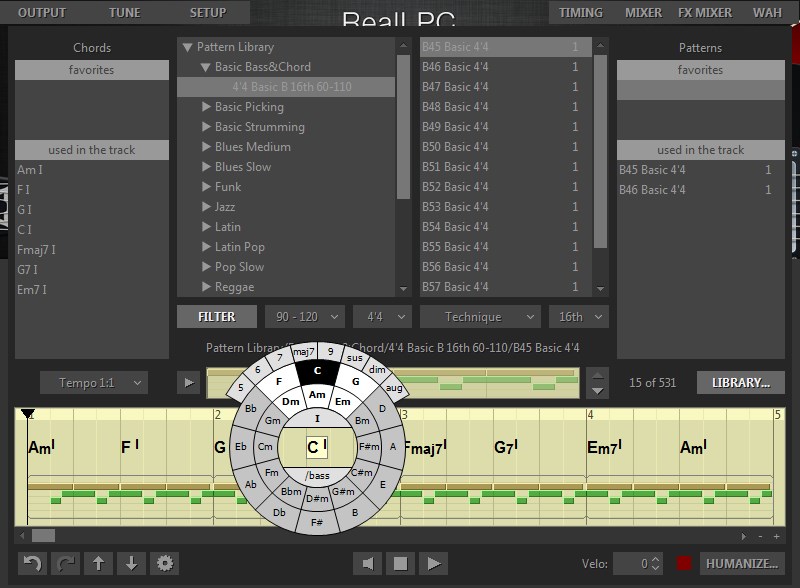This screenshot has width=800, height=588.
Task: Open the 4'4 time signature dropdown
Action: coord(382,317)
